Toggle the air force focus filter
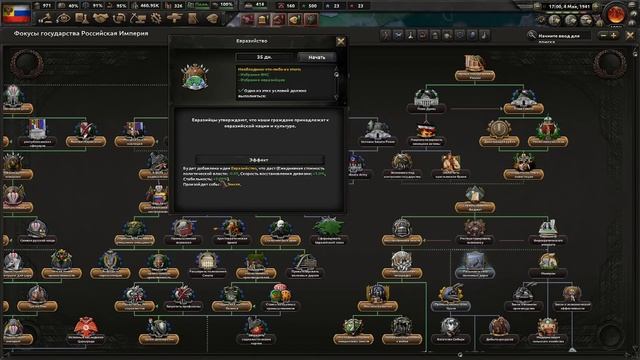640x360 pixels. [398, 36]
